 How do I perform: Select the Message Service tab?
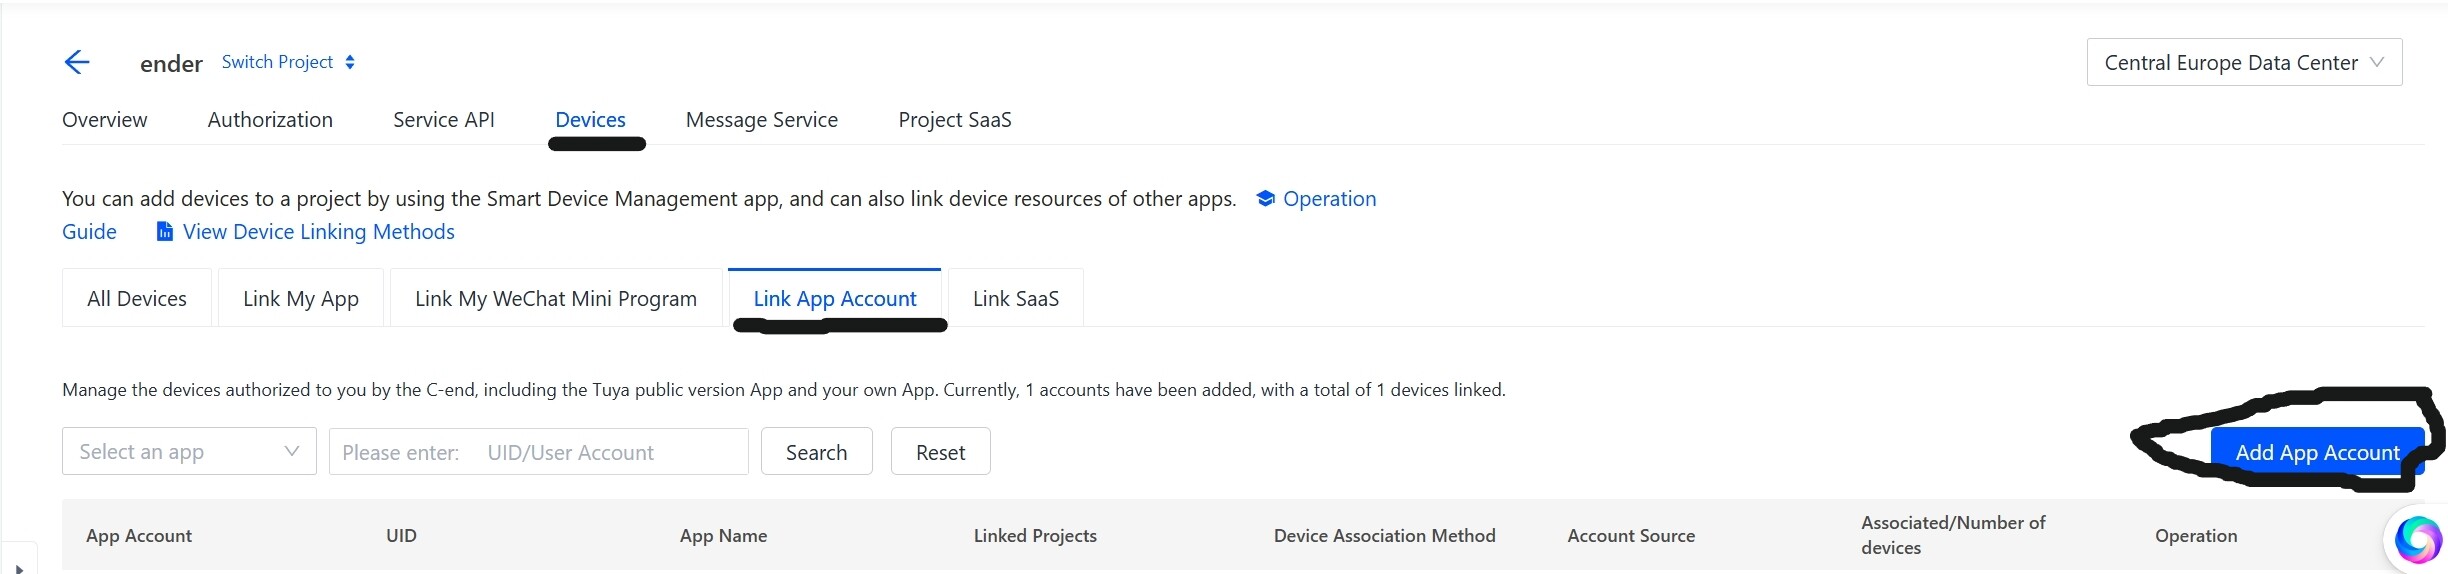click(761, 120)
